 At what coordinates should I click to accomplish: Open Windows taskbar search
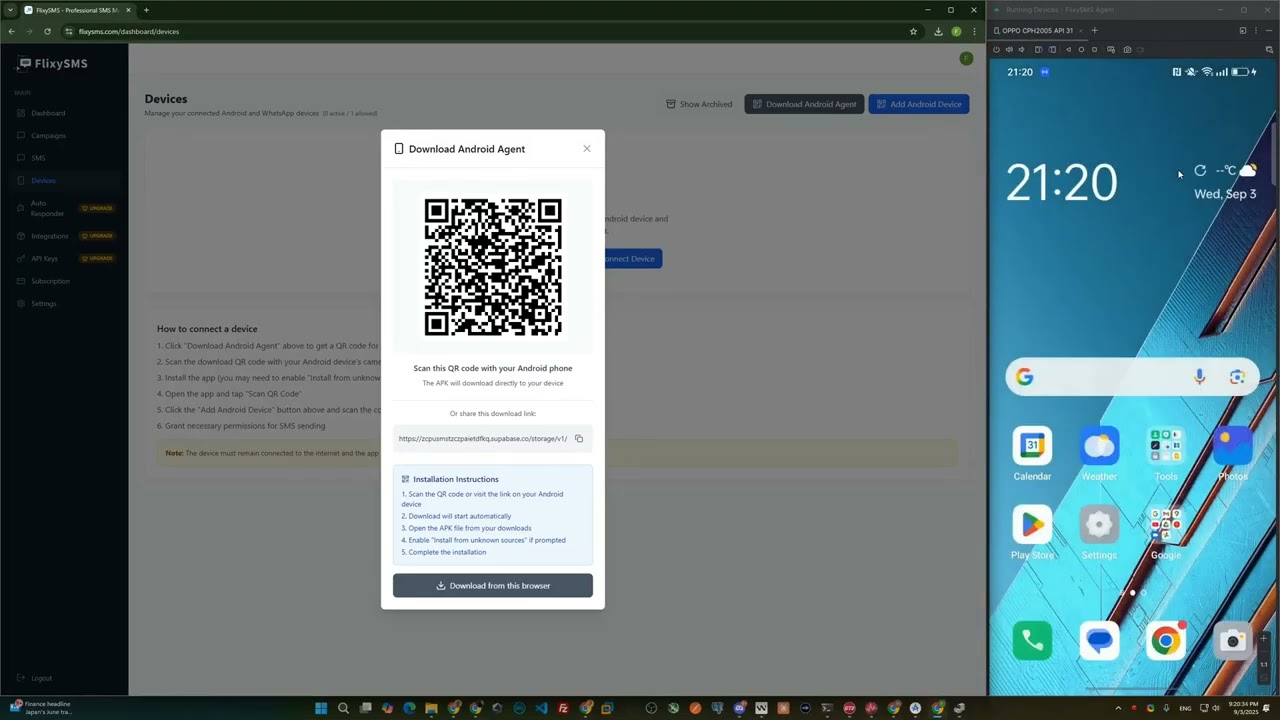pos(343,708)
